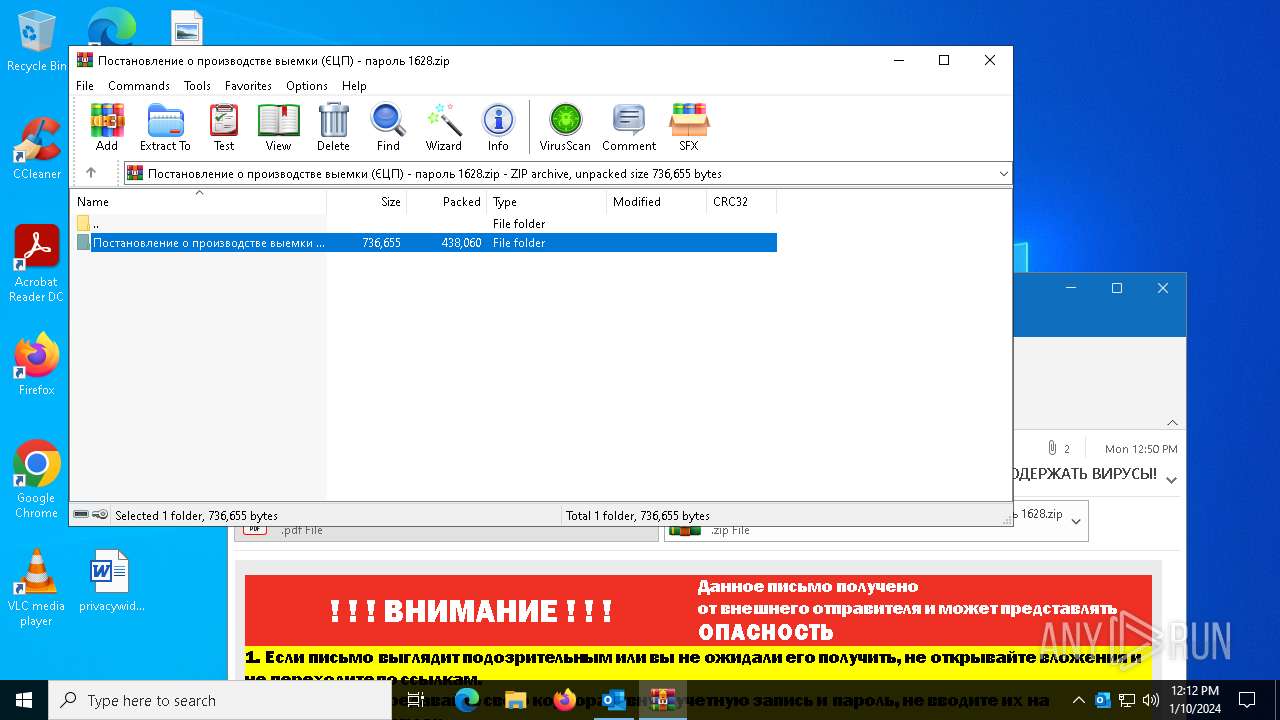1280x720 pixels.
Task: Click the Add toolbar icon in WinRAR
Action: pyautogui.click(x=107, y=127)
